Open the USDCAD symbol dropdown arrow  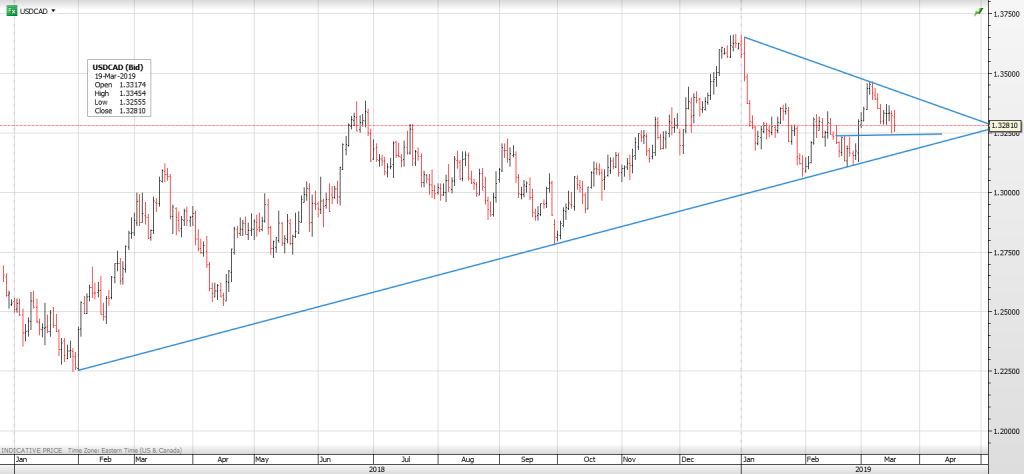click(53, 11)
